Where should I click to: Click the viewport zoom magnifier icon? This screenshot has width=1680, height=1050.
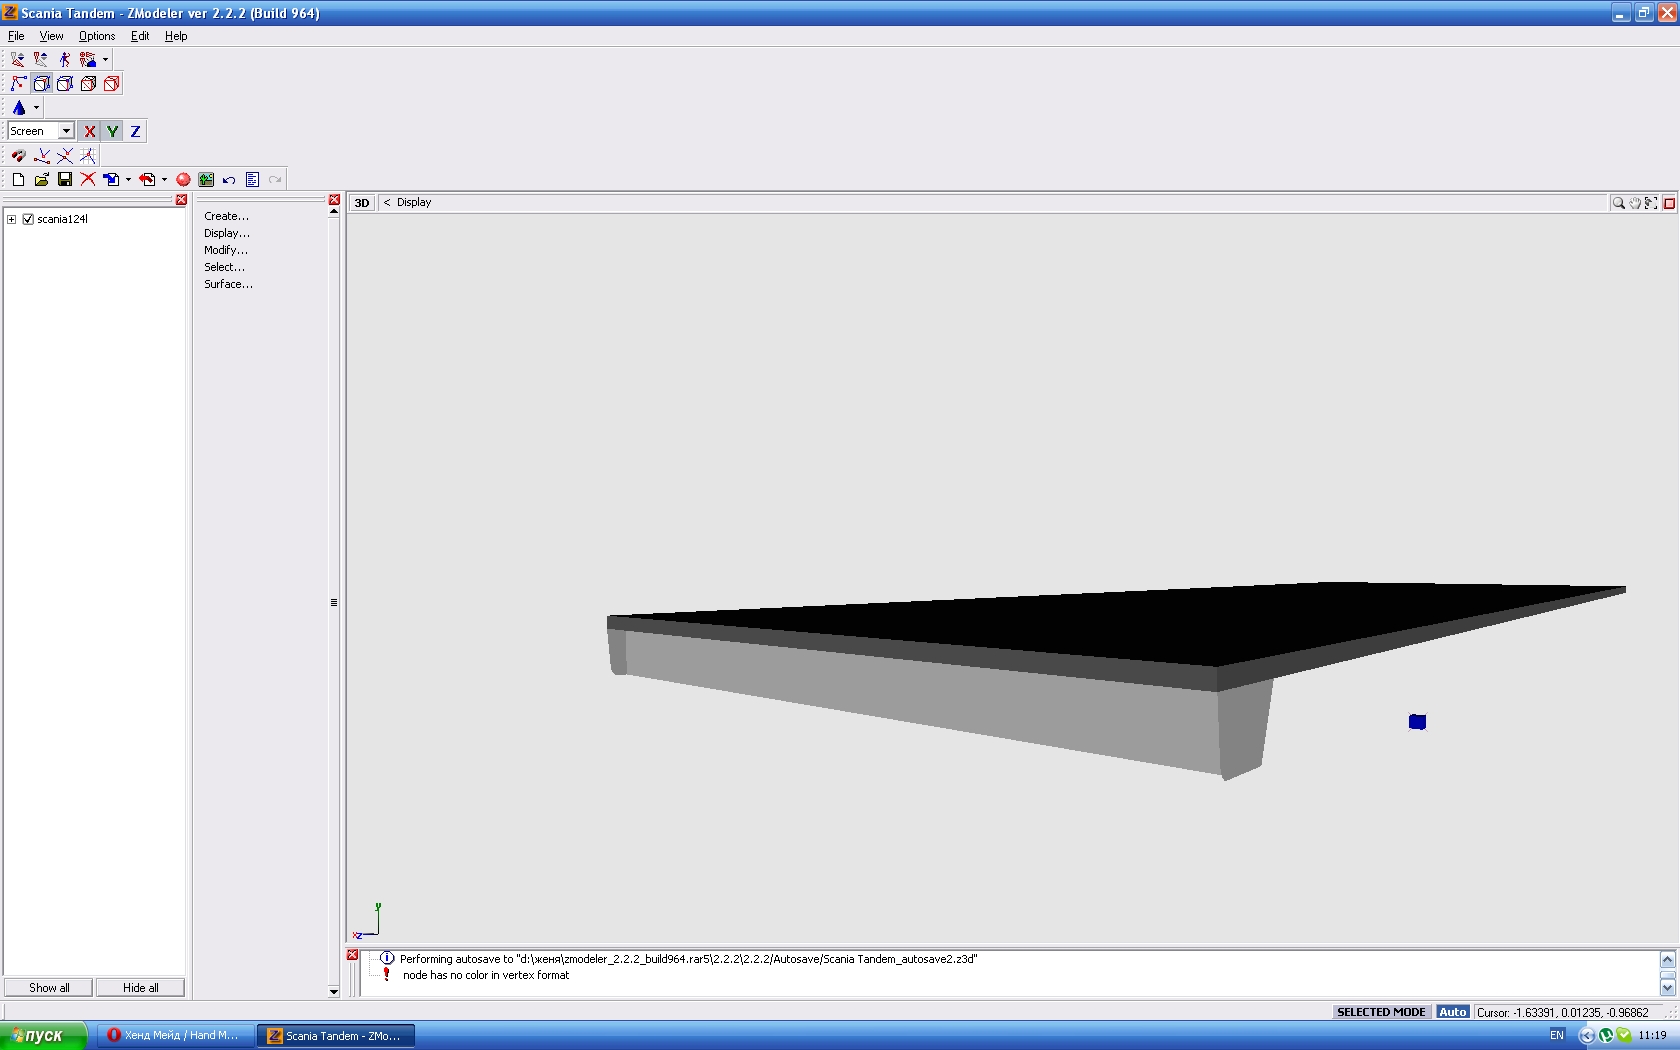[1618, 203]
